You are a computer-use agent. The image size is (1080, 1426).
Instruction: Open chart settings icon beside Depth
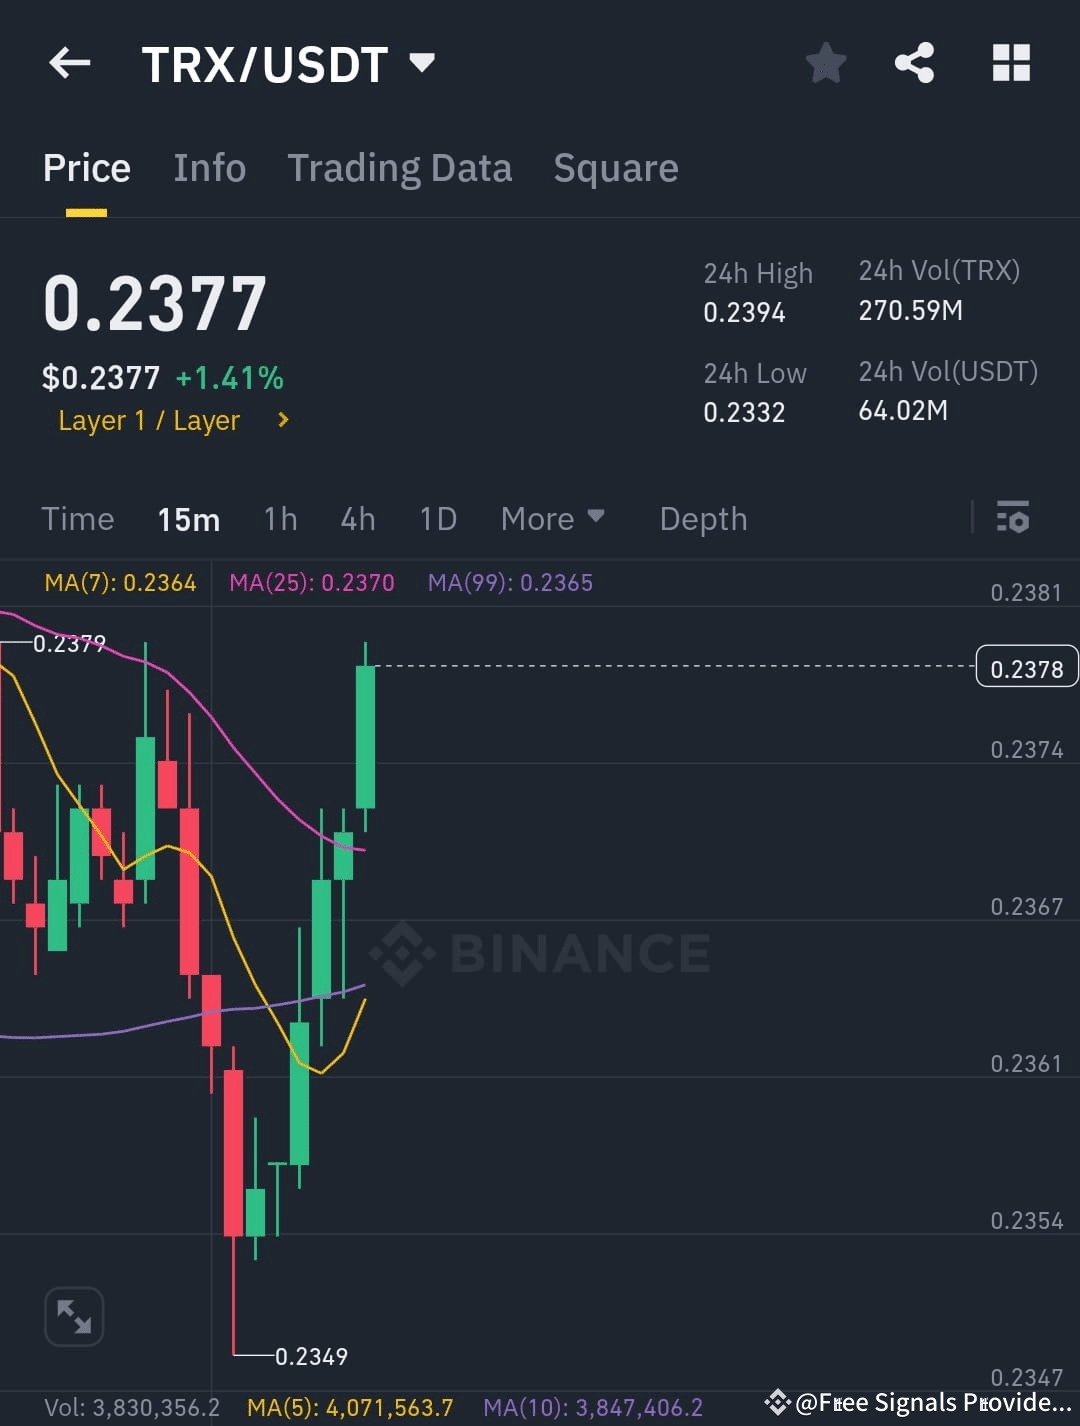[1013, 518]
